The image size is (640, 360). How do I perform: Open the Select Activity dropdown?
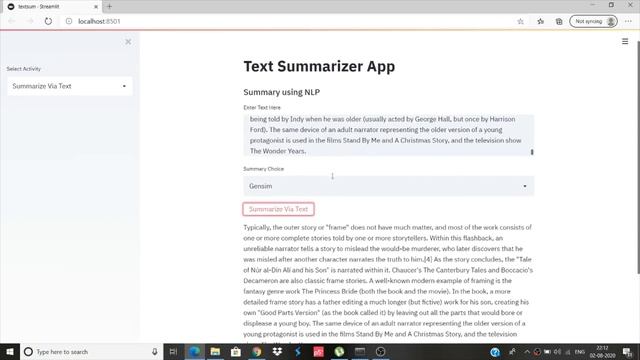(x=69, y=86)
